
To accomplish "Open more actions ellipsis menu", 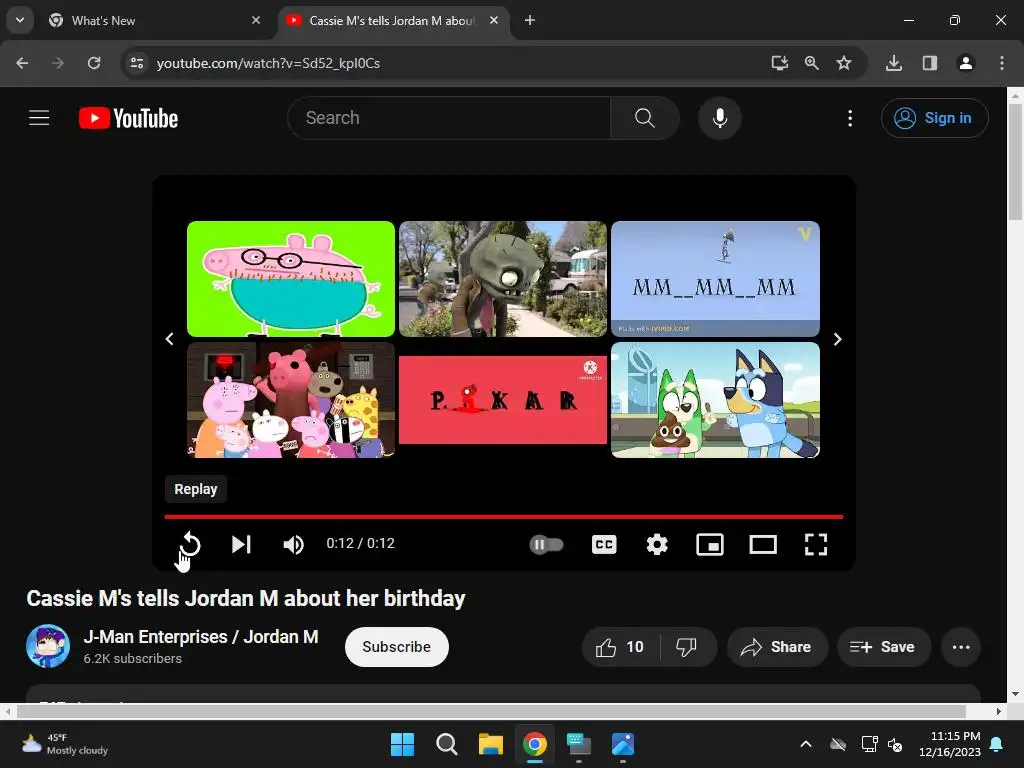I will pyautogui.click(x=961, y=647).
